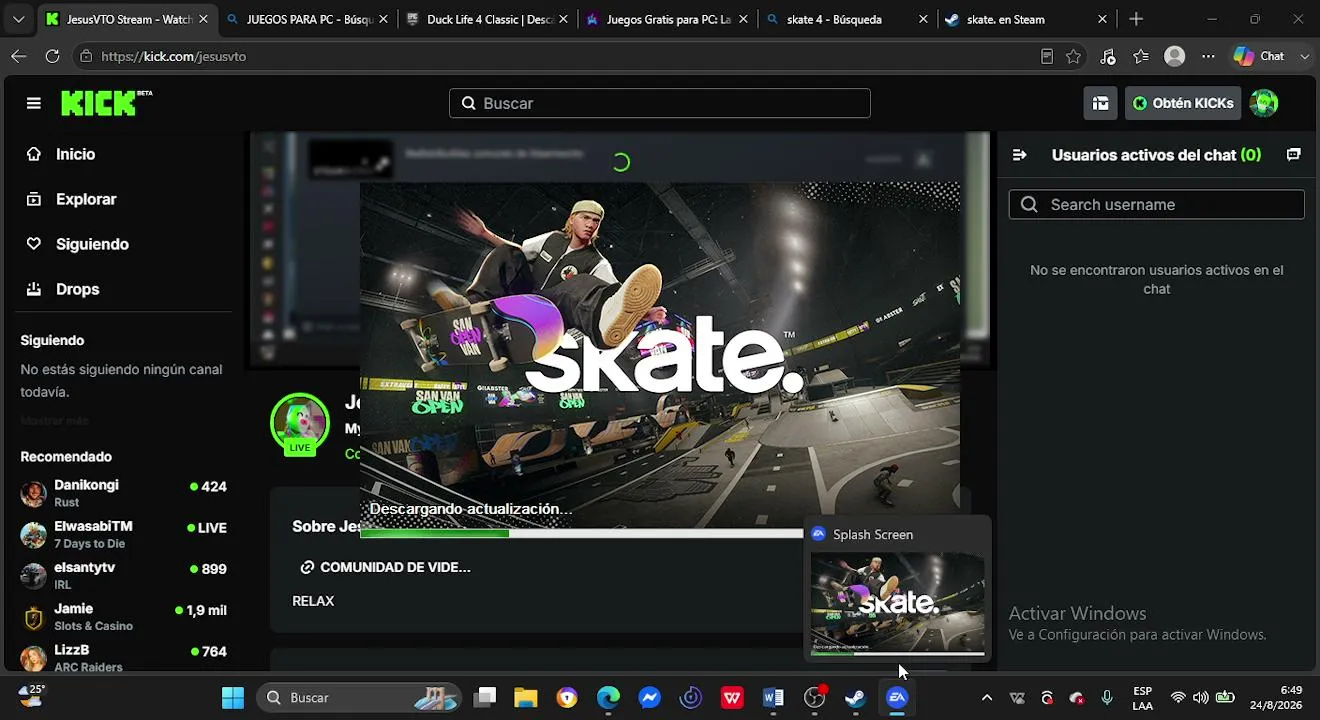Screen dimensions: 1320x720
Task: Open Microsoft Edge taskbar icon
Action: click(608, 698)
